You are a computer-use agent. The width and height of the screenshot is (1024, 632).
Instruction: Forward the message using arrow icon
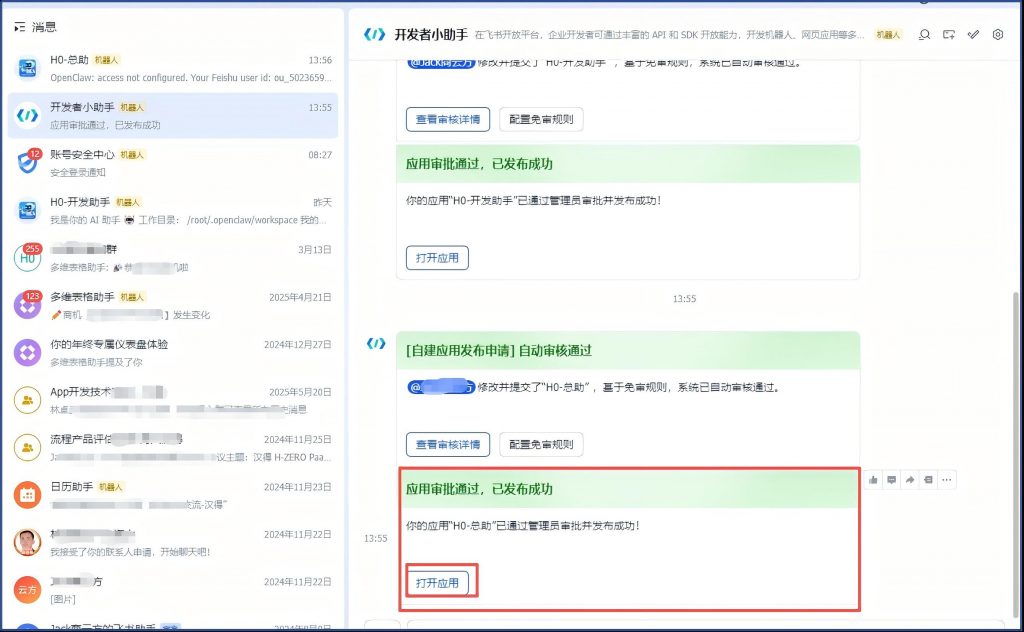[910, 480]
